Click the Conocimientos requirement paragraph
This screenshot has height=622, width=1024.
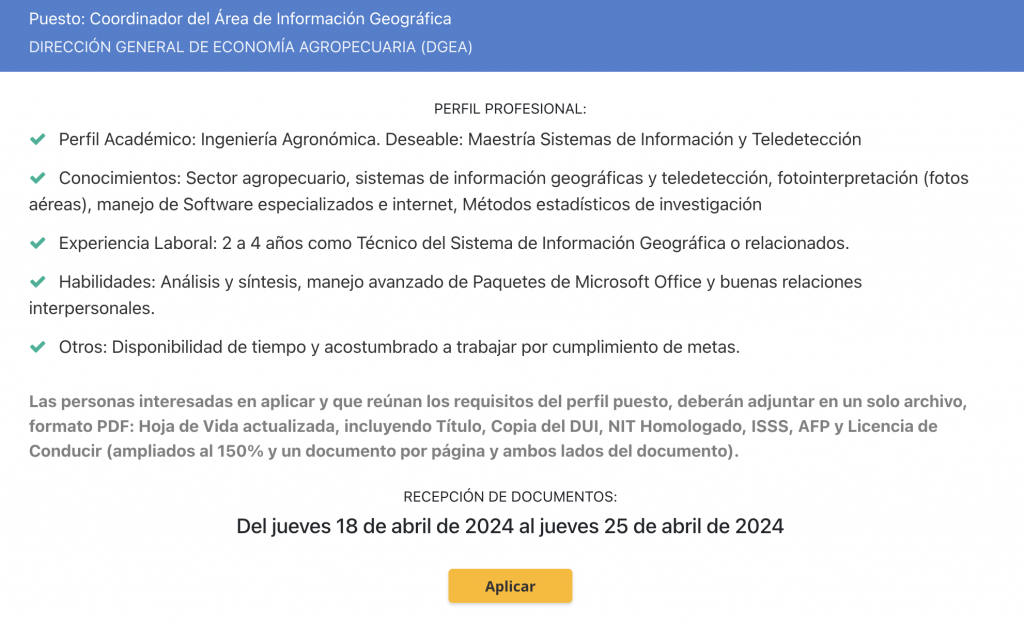point(499,191)
